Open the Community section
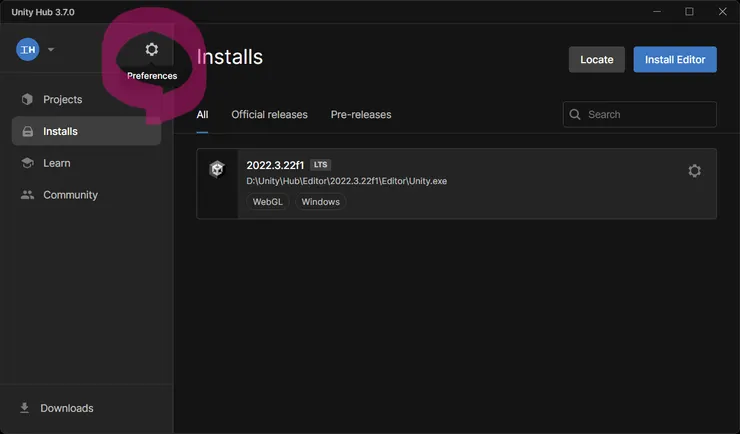The width and height of the screenshot is (740, 434). click(86, 195)
